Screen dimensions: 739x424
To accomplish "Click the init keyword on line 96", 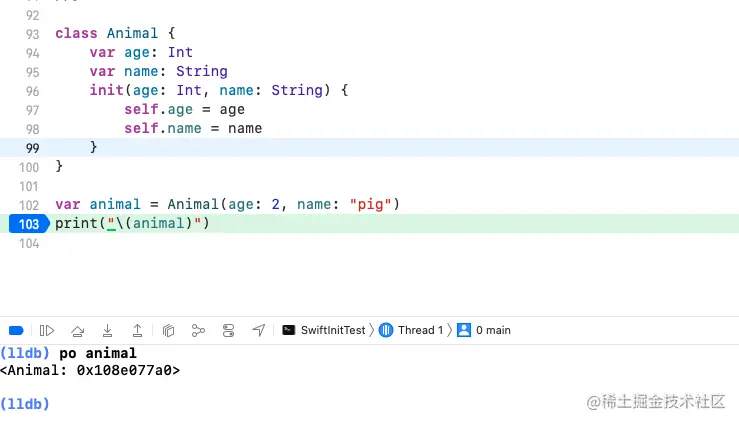I will tap(107, 90).
